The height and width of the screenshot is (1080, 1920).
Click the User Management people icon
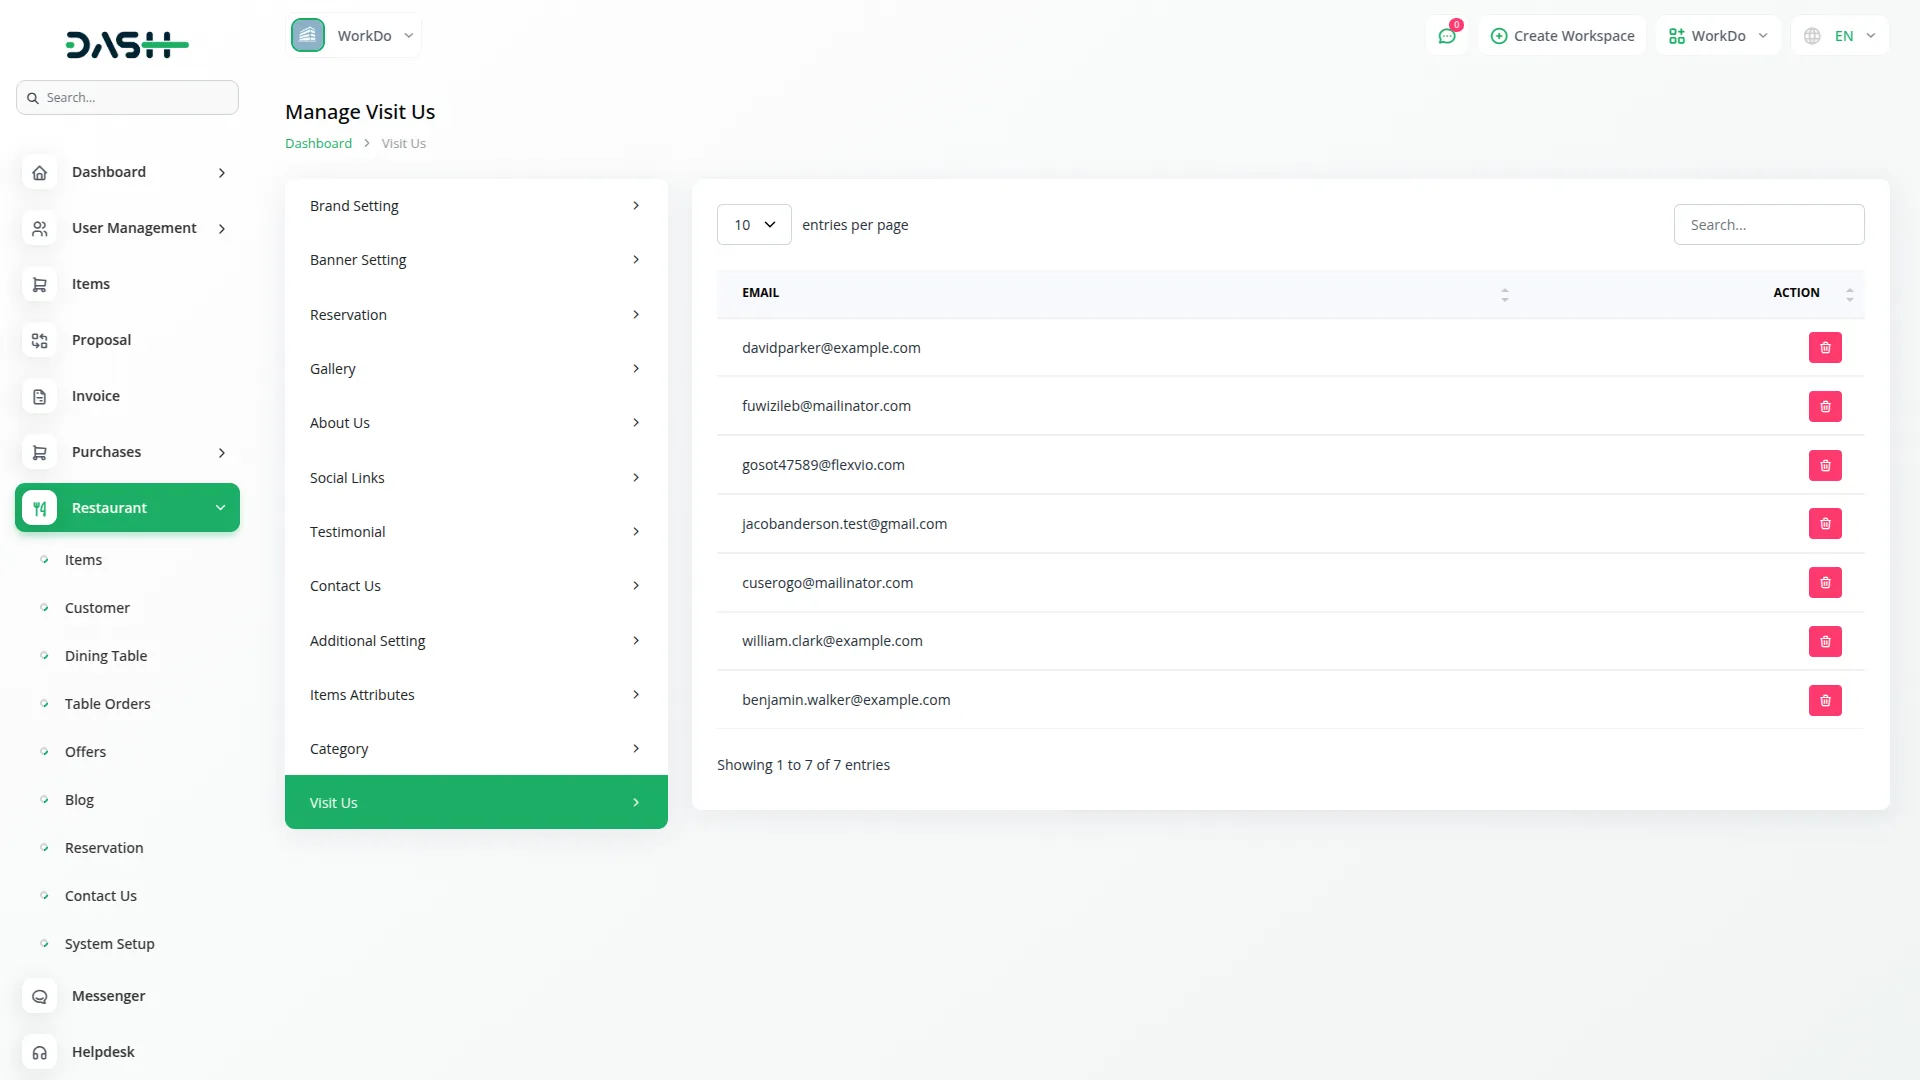(x=39, y=228)
